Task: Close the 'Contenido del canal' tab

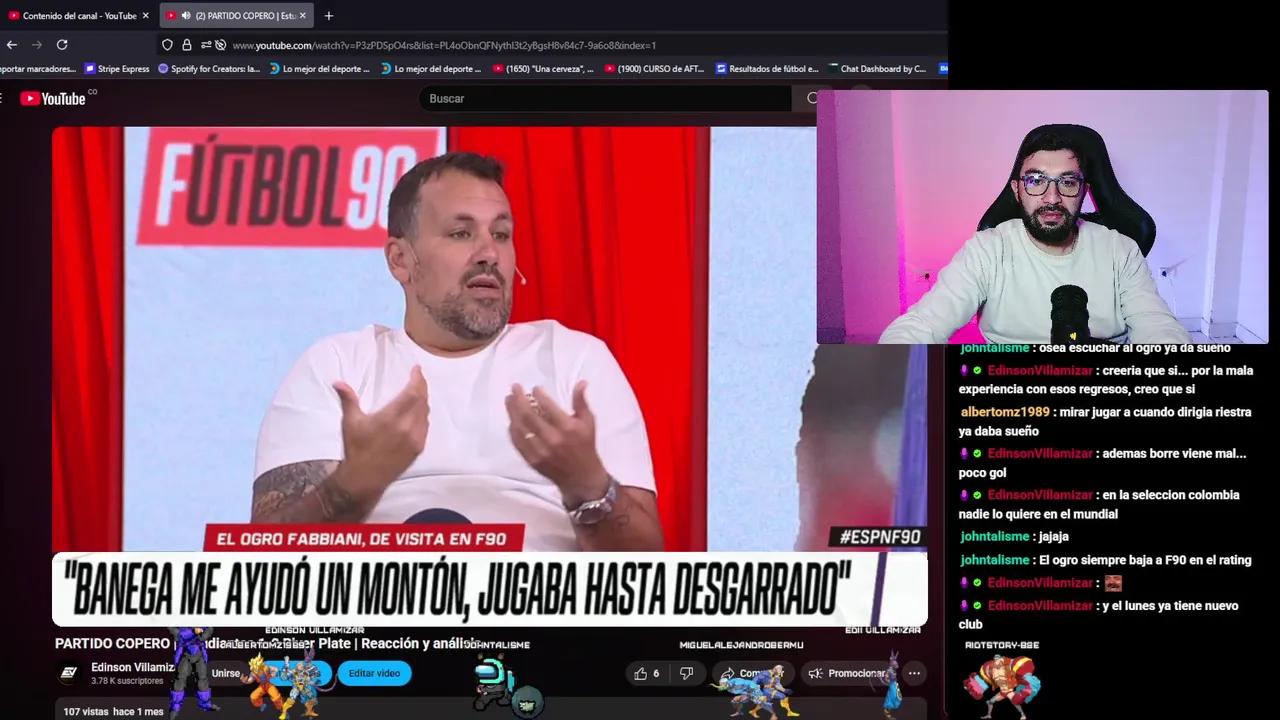Action: click(x=145, y=15)
